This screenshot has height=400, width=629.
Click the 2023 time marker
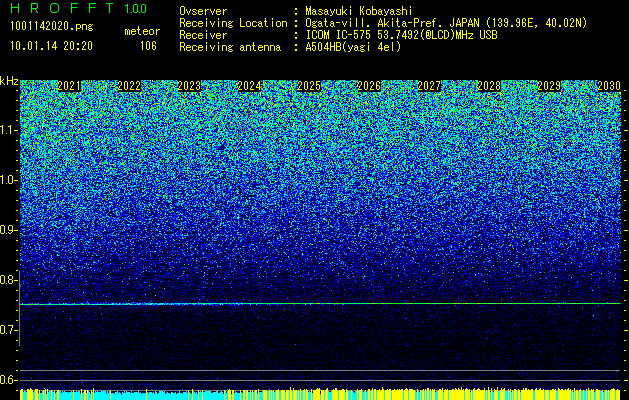click(x=189, y=86)
